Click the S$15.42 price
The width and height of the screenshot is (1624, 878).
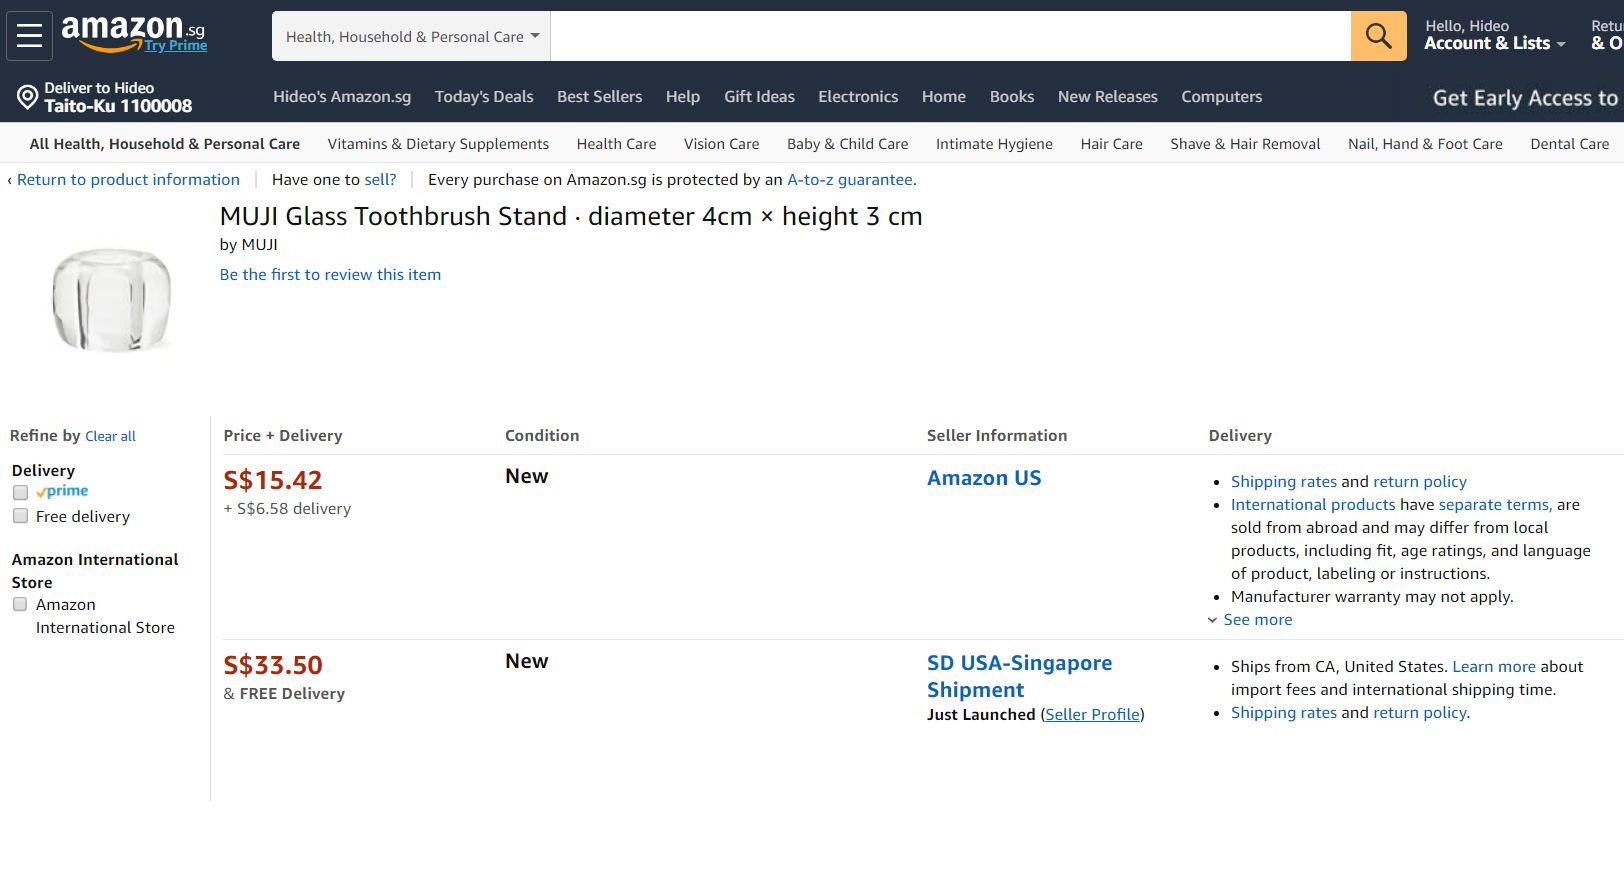pyautogui.click(x=273, y=481)
